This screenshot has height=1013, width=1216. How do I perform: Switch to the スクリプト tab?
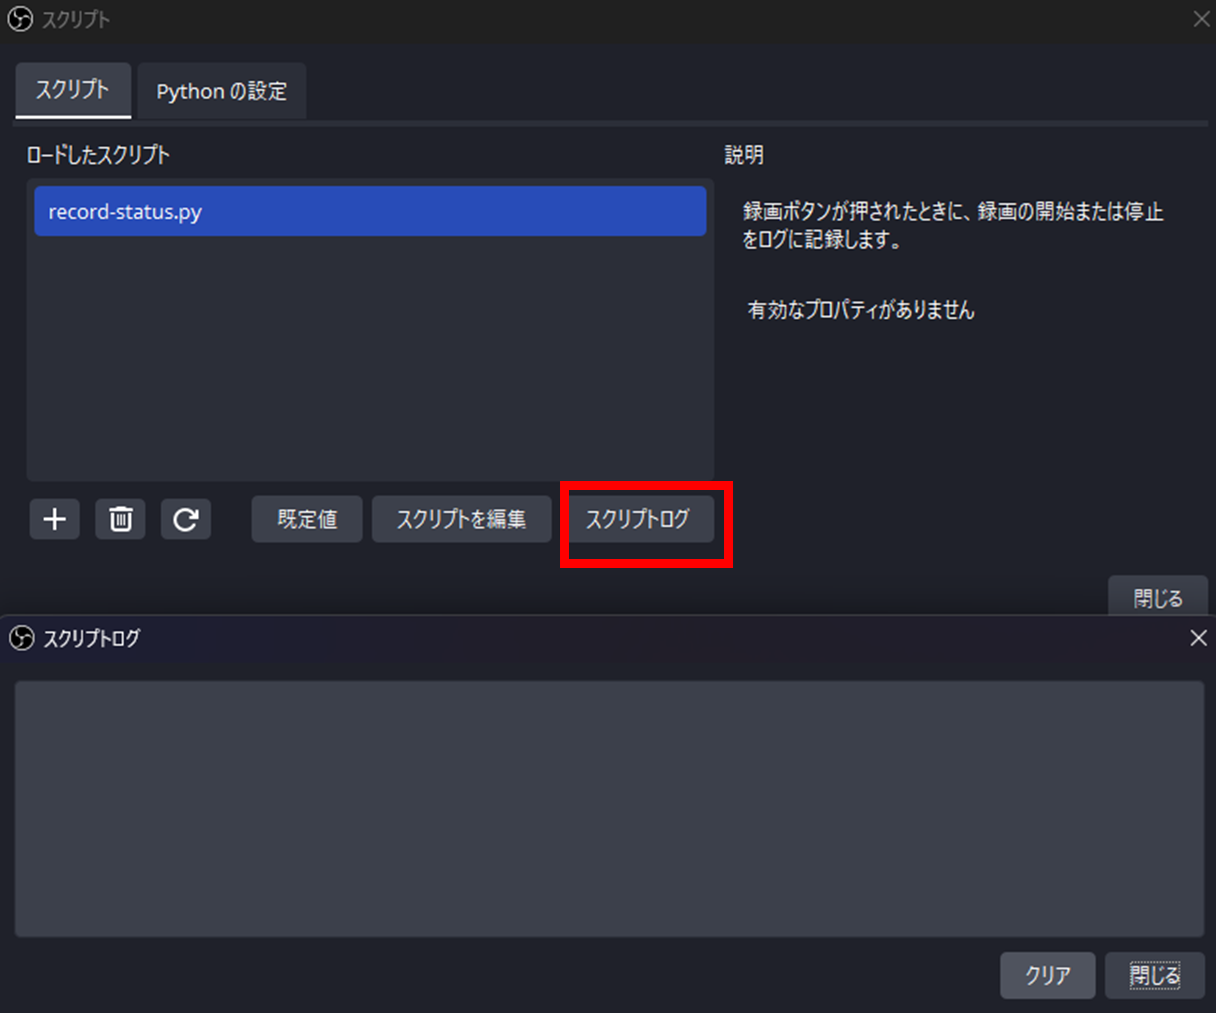click(73, 90)
